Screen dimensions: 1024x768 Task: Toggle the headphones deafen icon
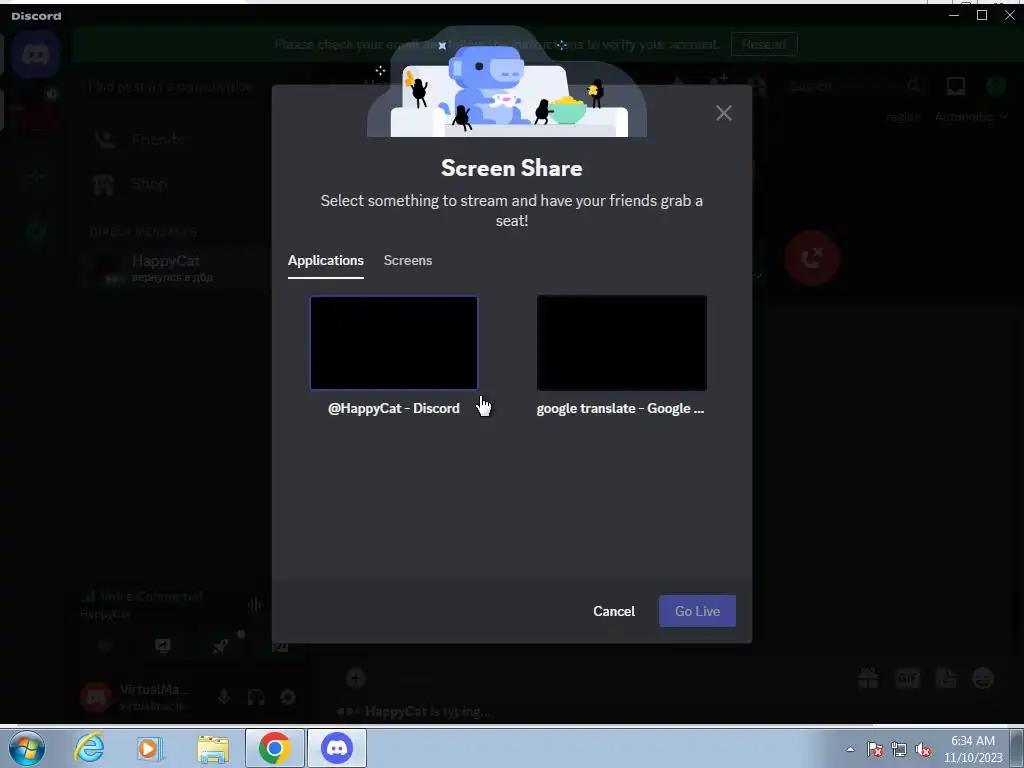256,697
